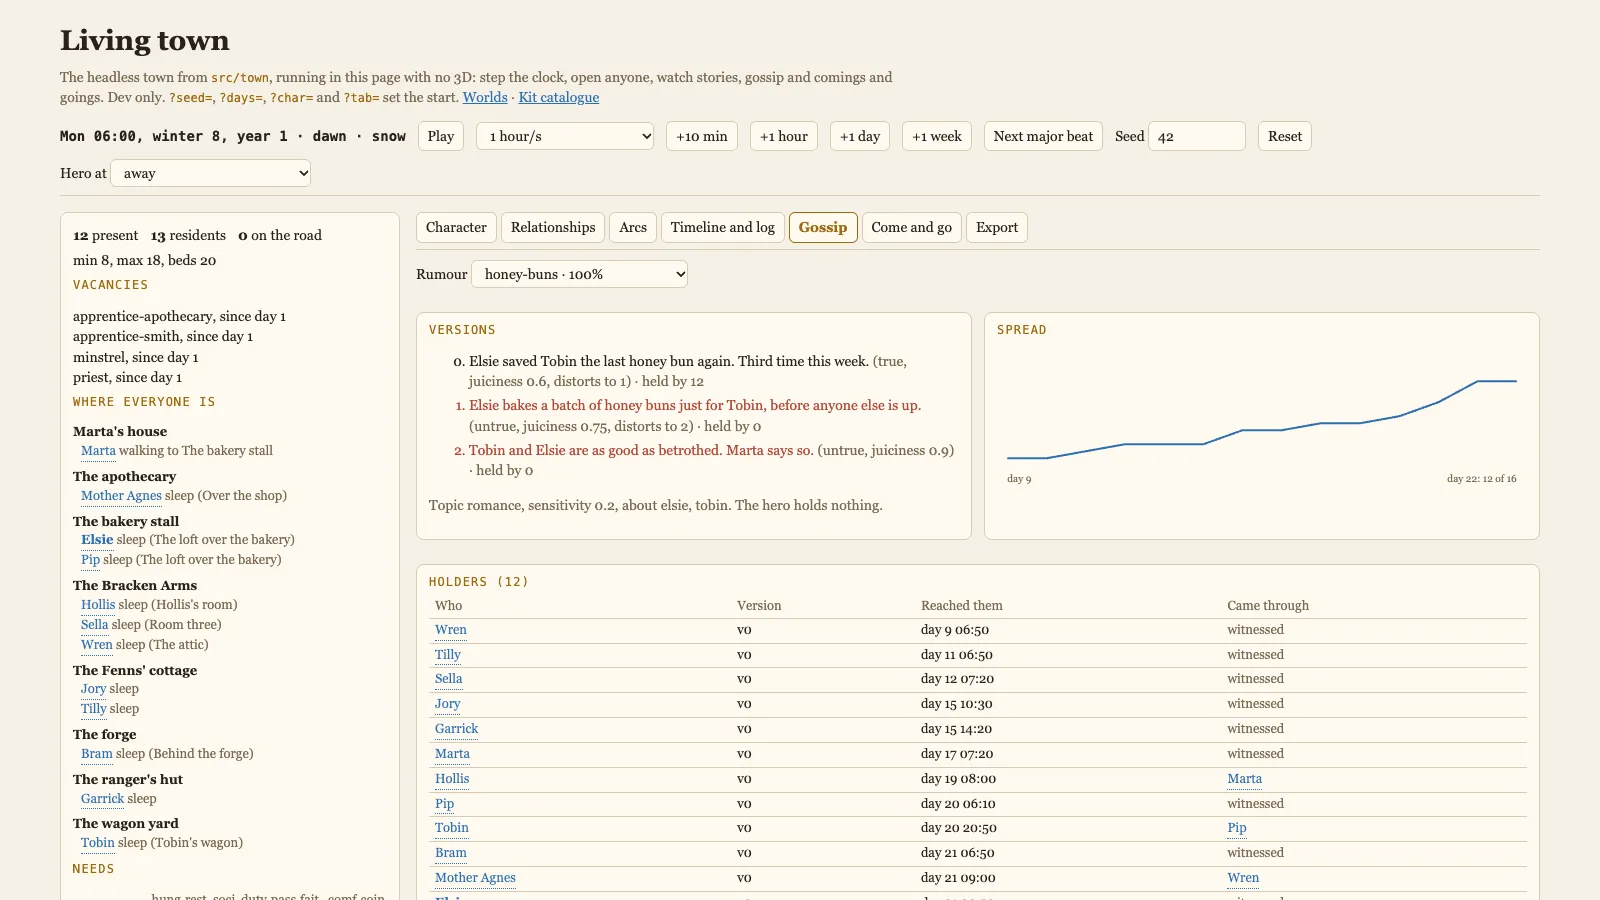Viewport: 1600px width, 900px height.
Task: Open Marta under Marta's house
Action: [98, 451]
